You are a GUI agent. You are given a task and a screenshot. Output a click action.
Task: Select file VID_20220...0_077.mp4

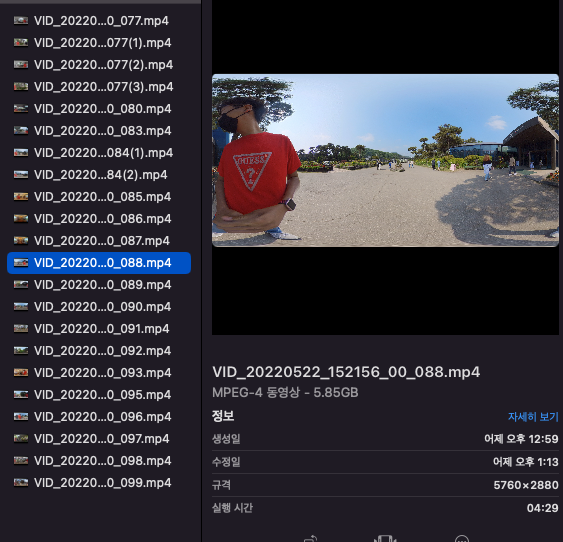(x=99, y=21)
